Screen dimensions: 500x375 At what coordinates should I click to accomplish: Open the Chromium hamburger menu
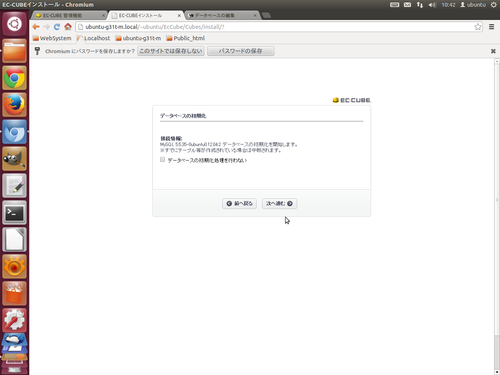491,27
